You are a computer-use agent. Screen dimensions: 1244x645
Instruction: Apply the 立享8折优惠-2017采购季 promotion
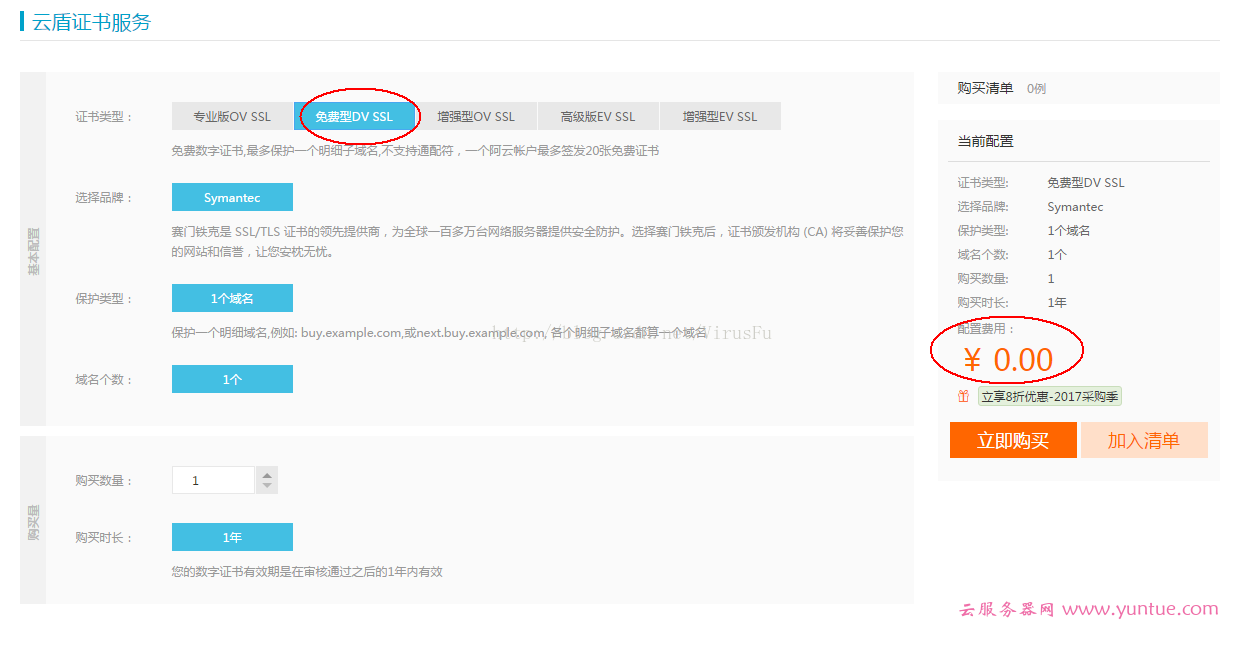click(1048, 396)
